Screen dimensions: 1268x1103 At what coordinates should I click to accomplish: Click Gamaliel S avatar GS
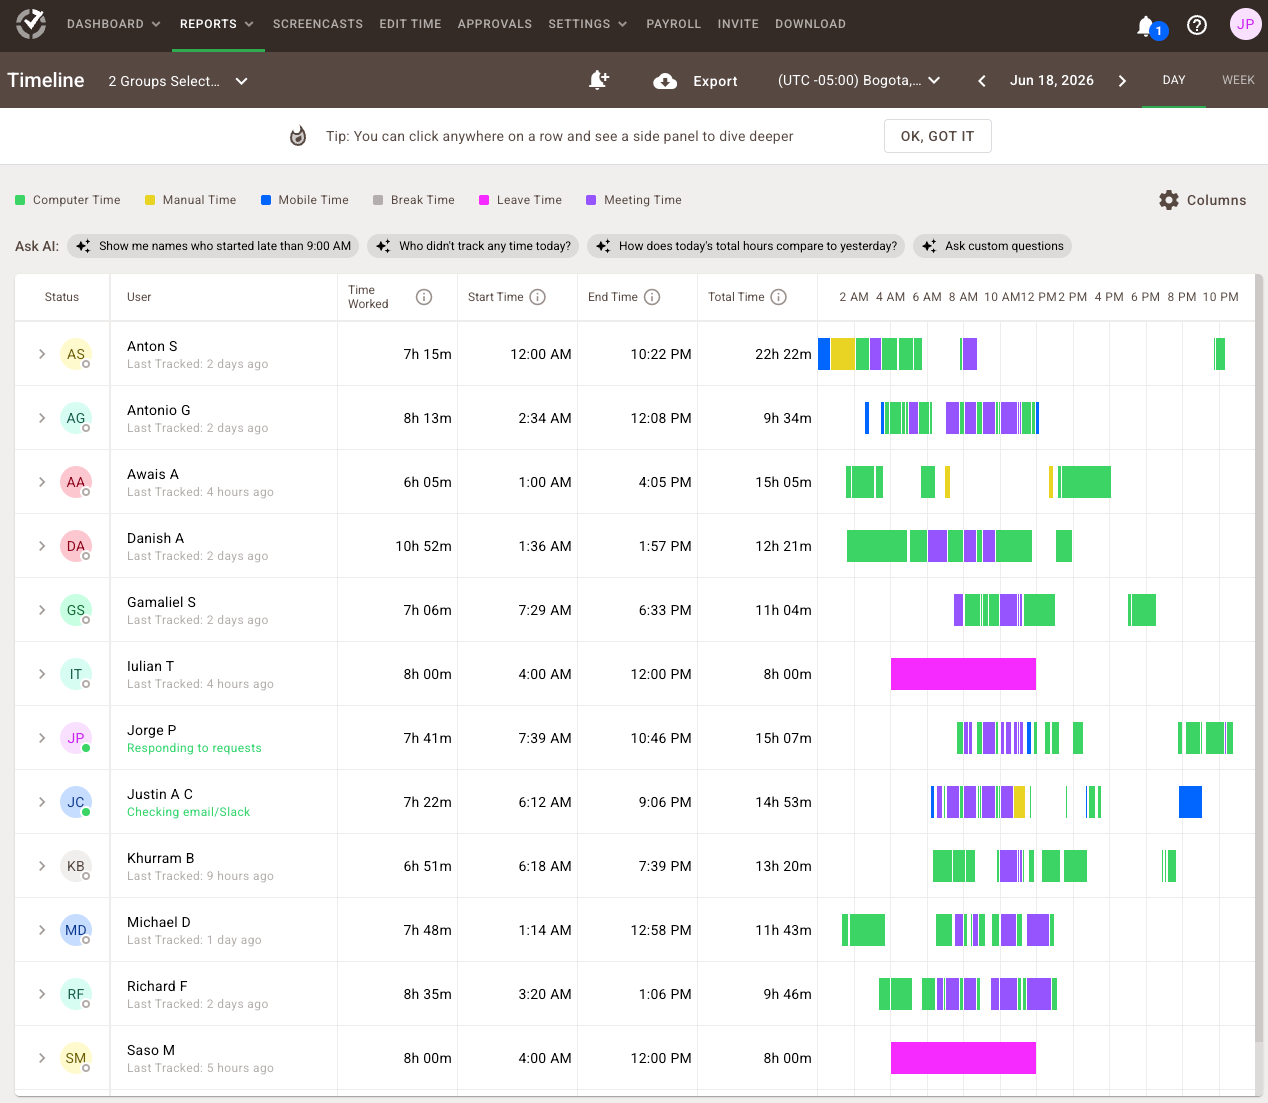76,610
